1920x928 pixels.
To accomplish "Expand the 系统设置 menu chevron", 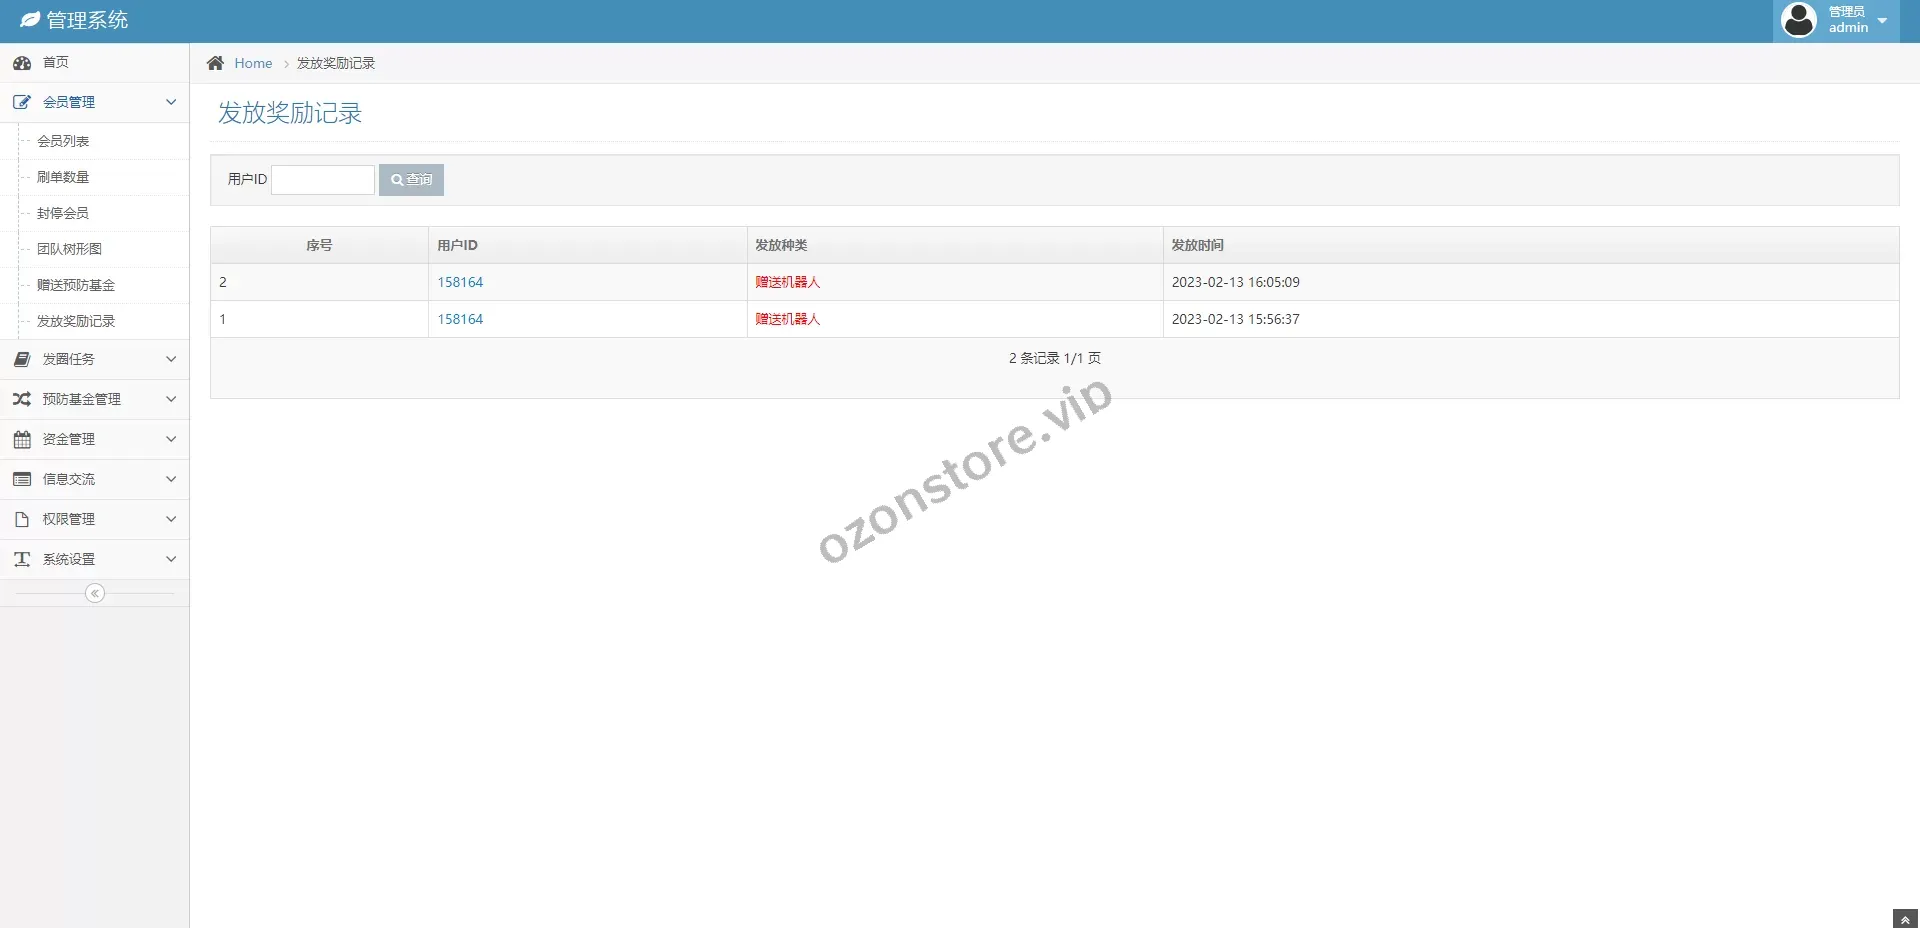I will [x=171, y=559].
